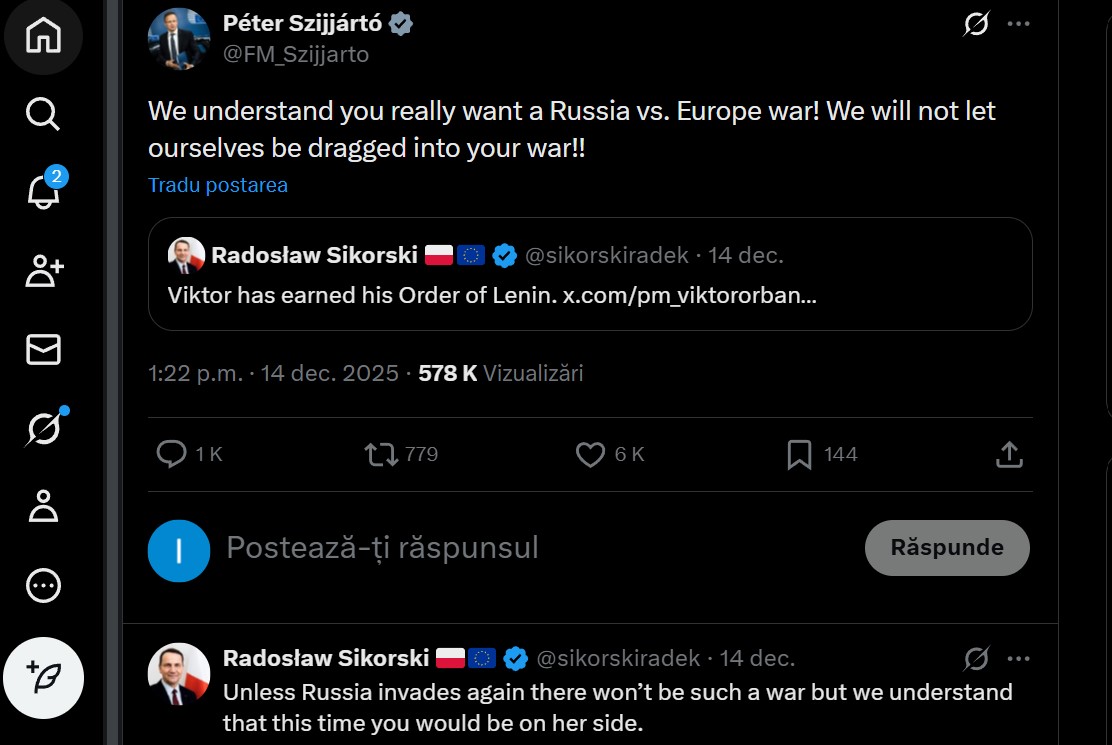
Task: Open Grok icon in left sidebar
Action: coord(45,427)
